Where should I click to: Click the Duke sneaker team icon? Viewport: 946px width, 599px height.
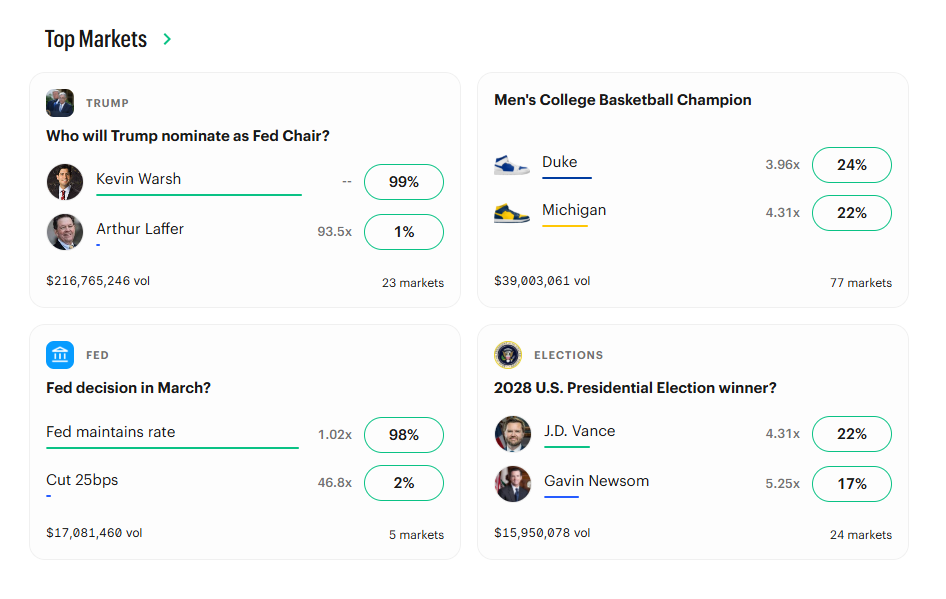[513, 165]
